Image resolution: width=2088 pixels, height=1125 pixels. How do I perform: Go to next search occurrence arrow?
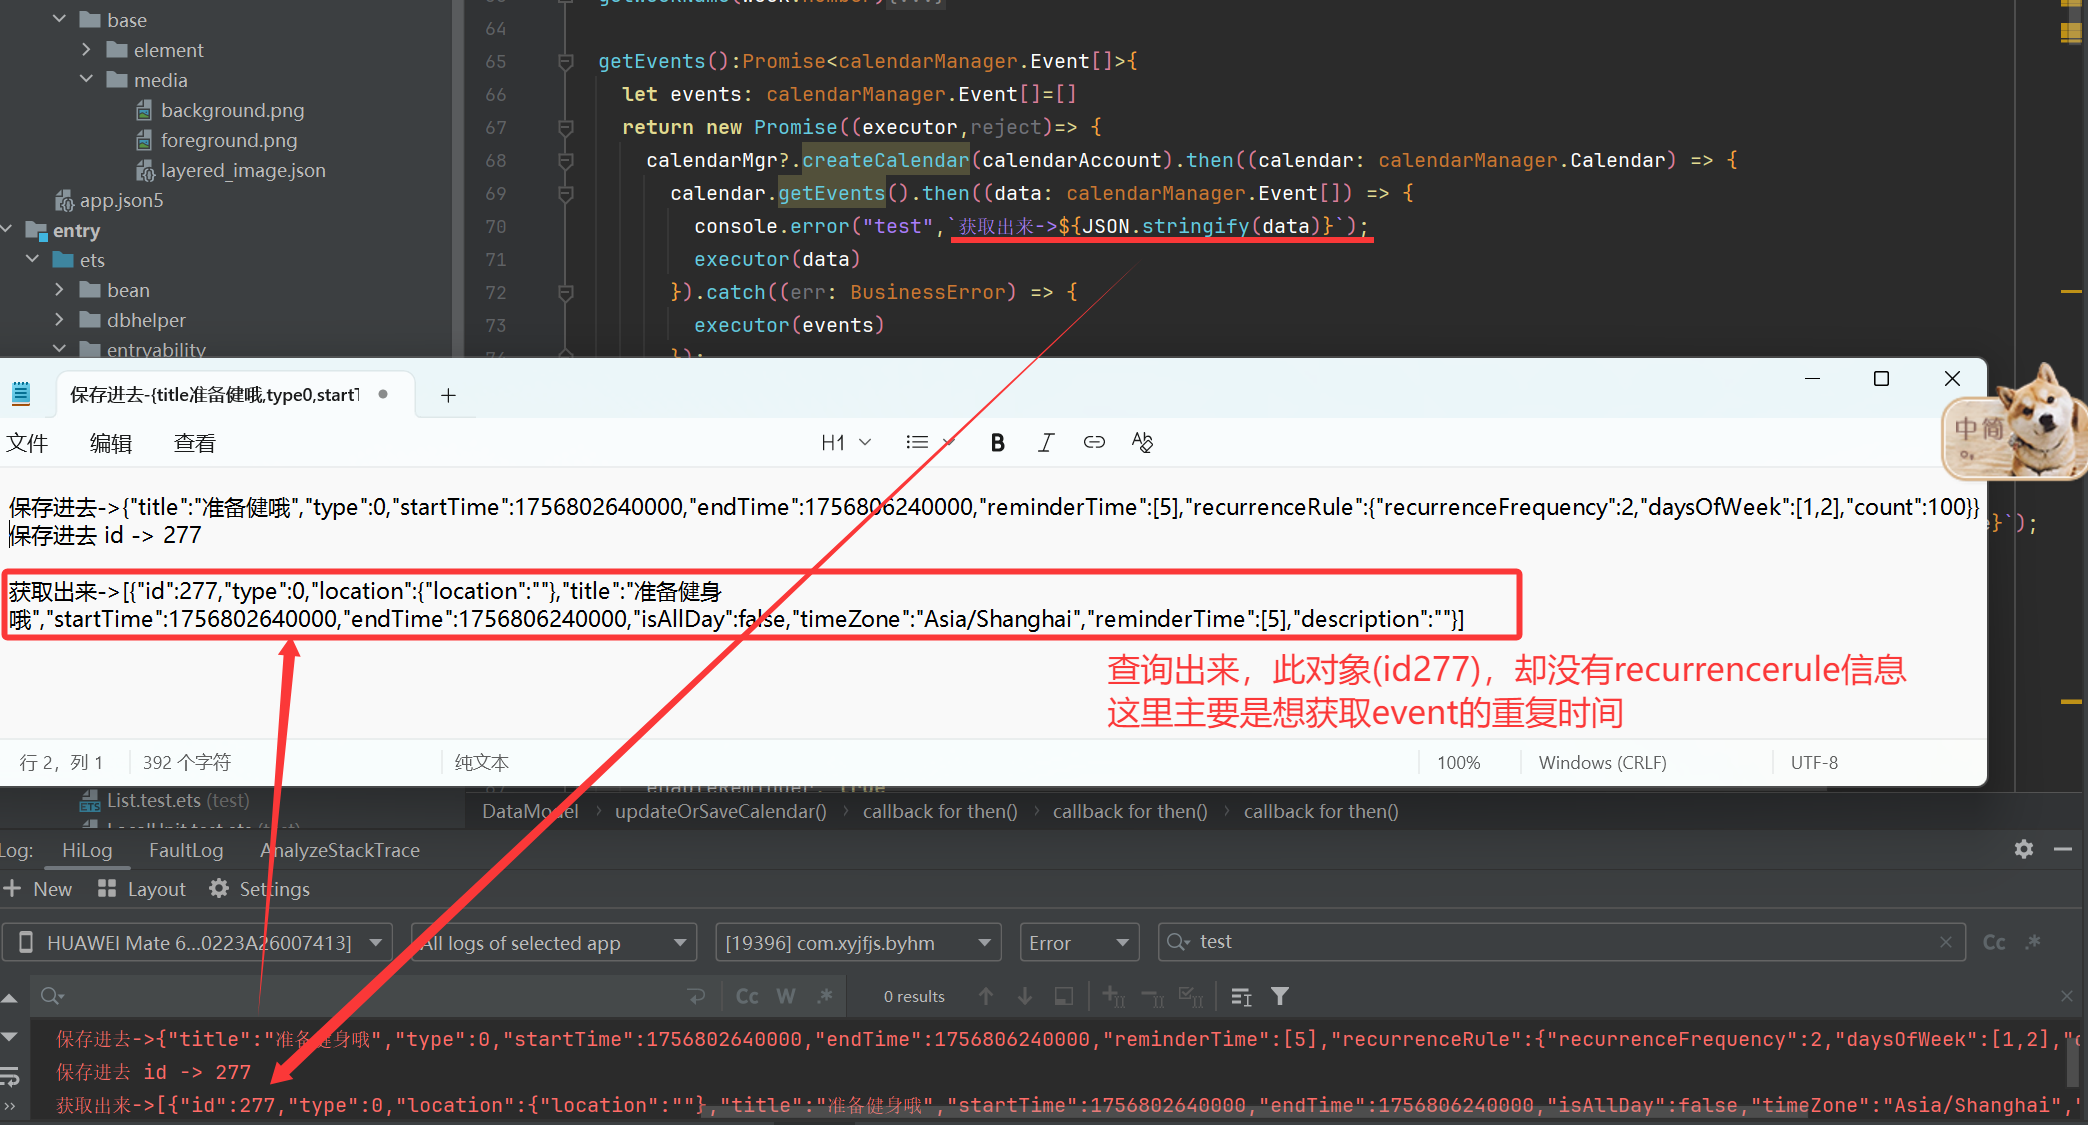pyautogui.click(x=1025, y=996)
